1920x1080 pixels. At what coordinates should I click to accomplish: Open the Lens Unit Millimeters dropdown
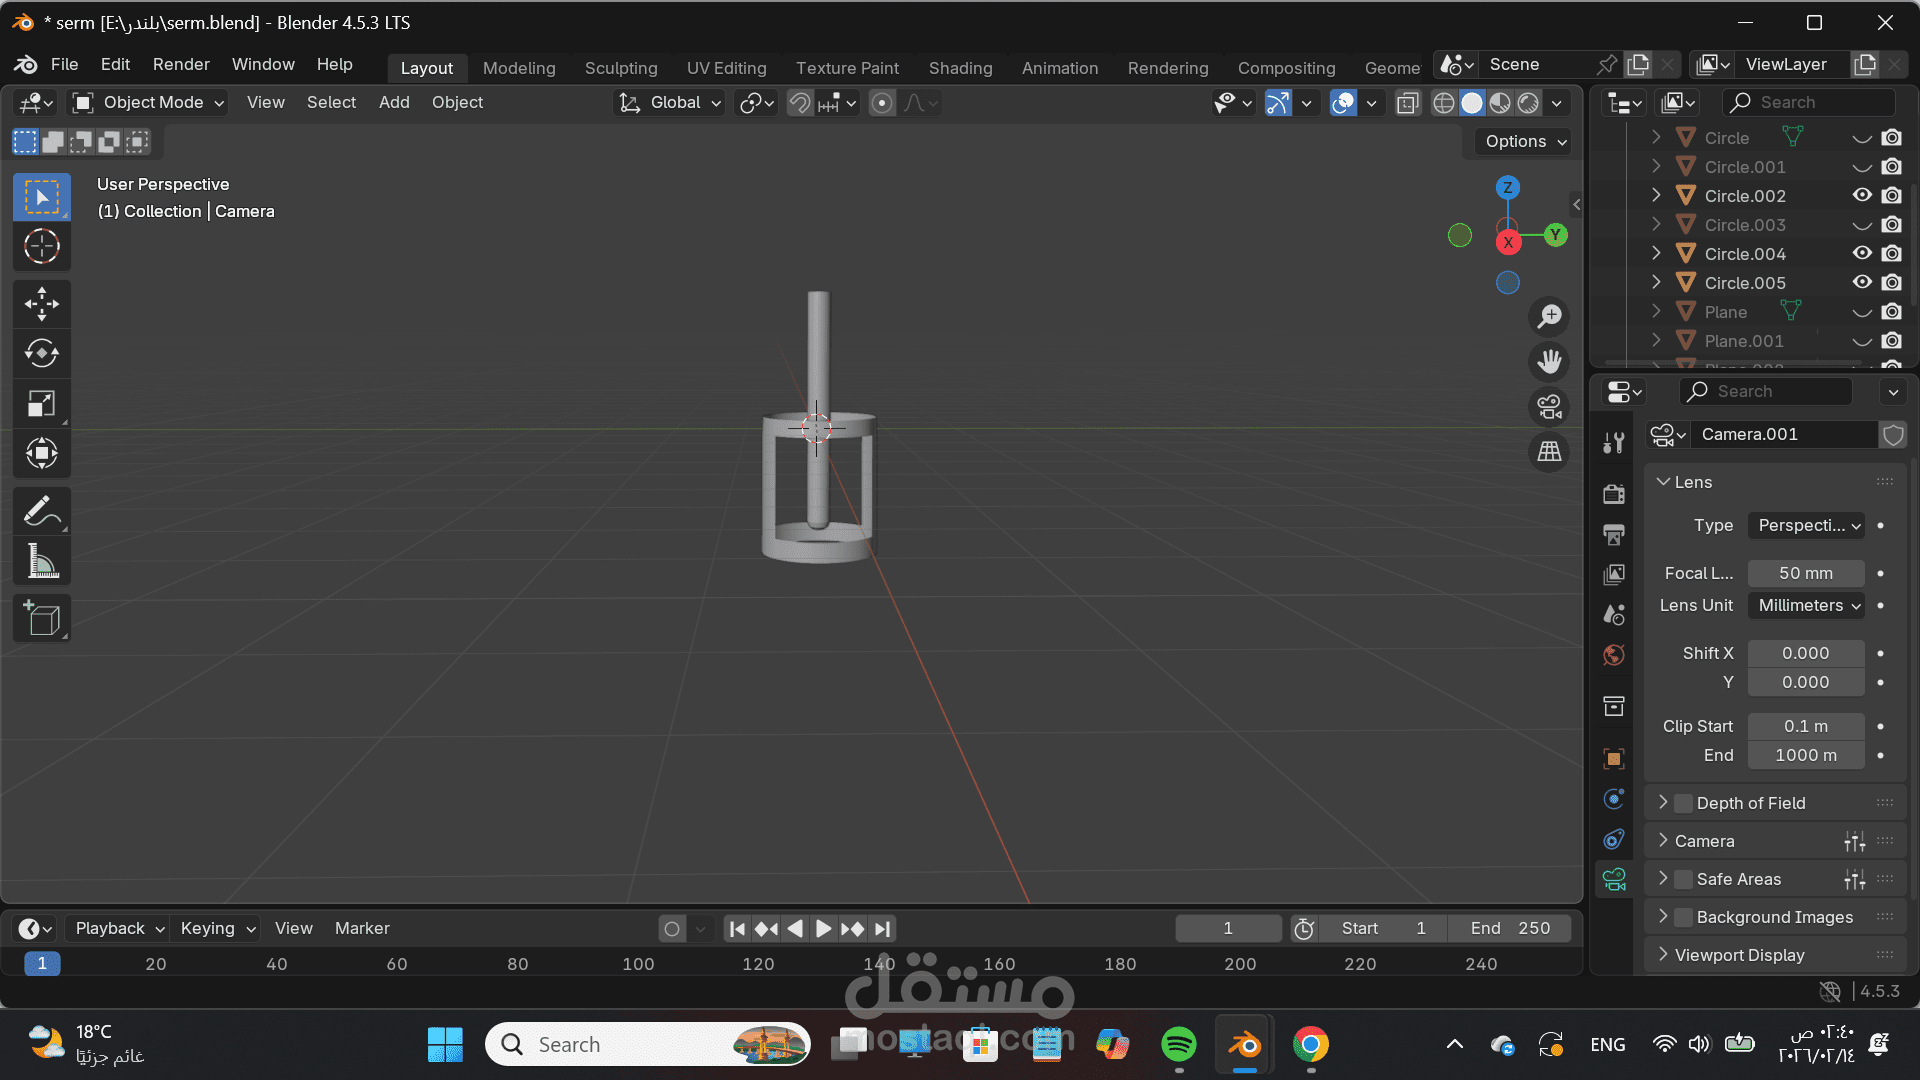(x=1807, y=605)
